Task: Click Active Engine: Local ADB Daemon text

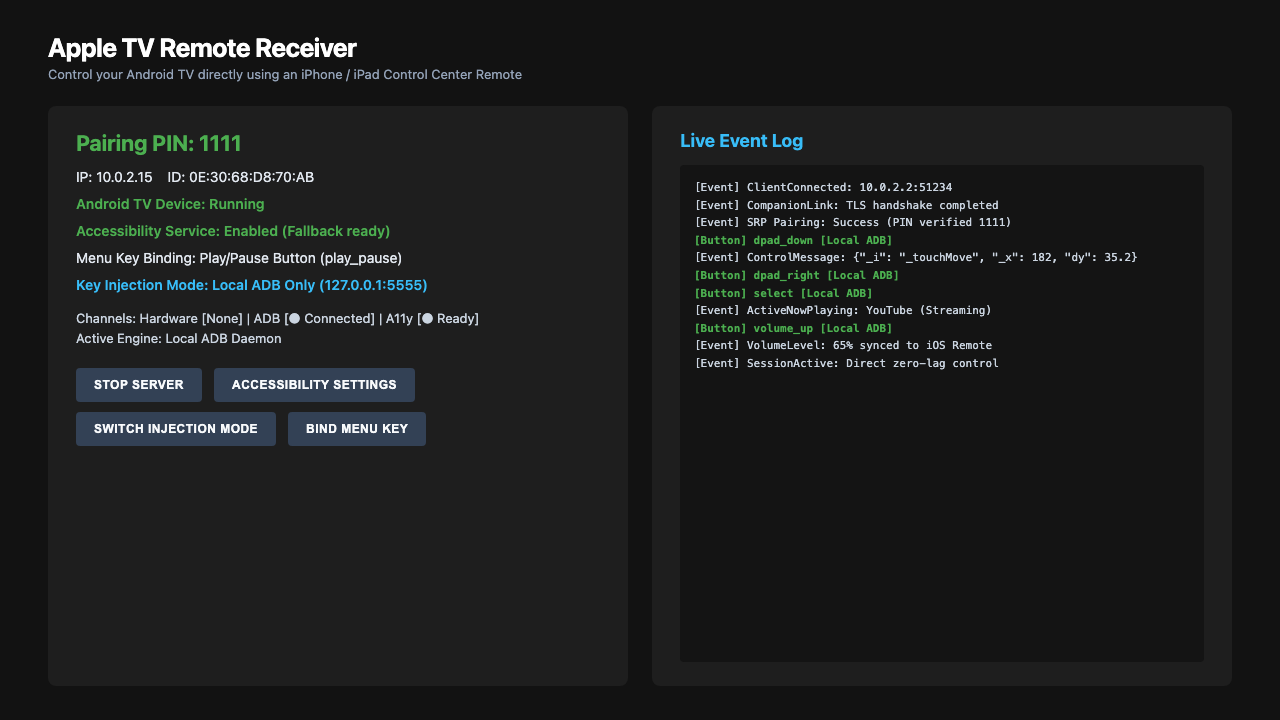Action: (179, 339)
